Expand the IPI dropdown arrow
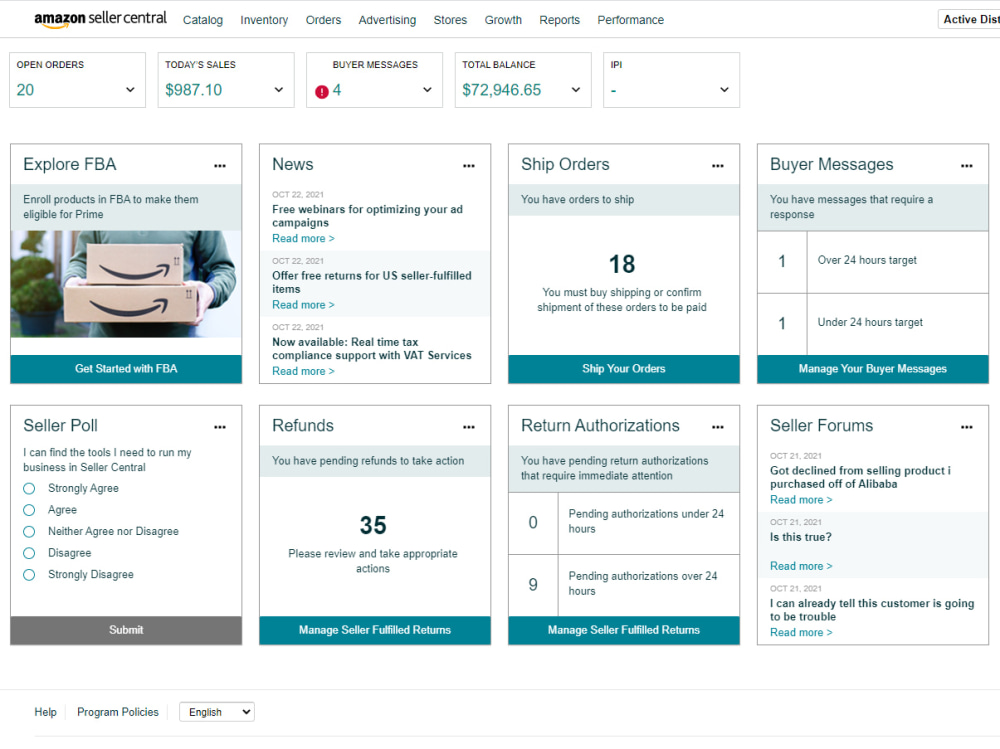Screen dimensions: 1000x749 point(724,90)
